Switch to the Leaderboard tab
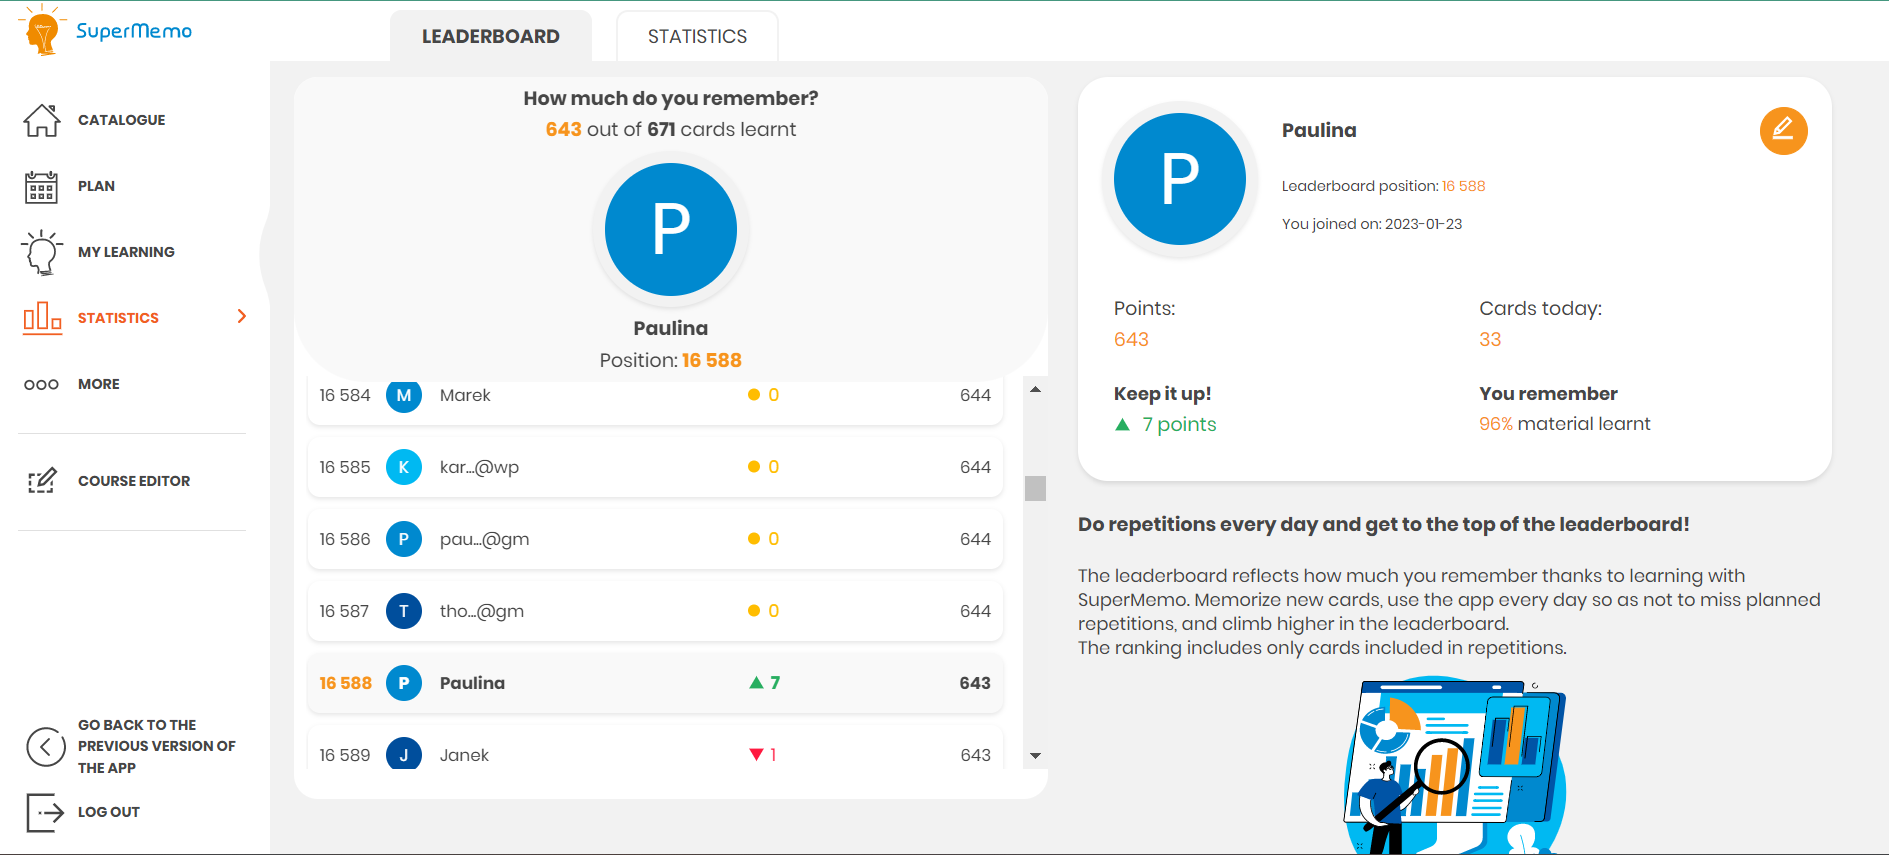The height and width of the screenshot is (855, 1889). (491, 37)
